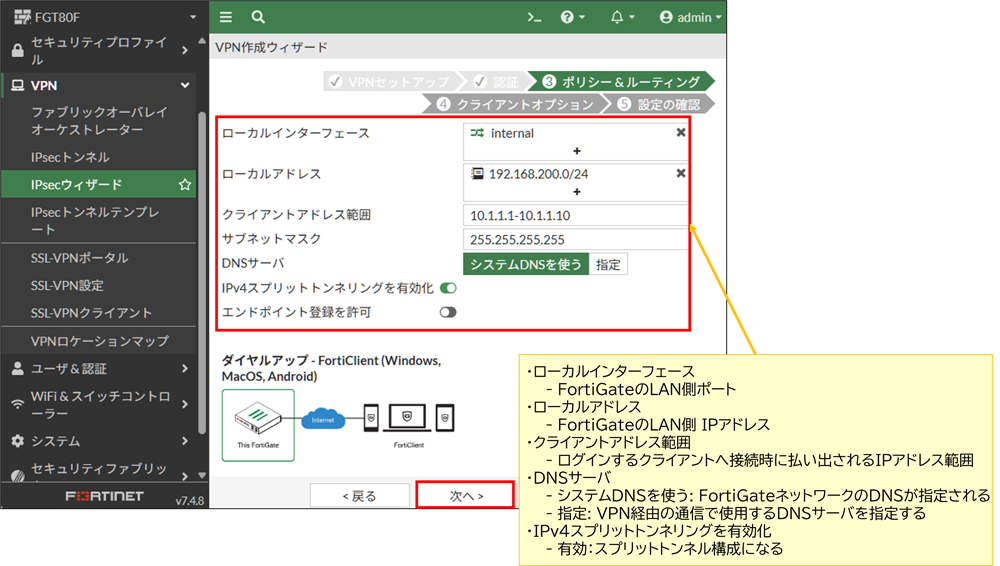This screenshot has height=566, width=1000.
Task: Expand the システム menu
Action: pyautogui.click(x=185, y=441)
